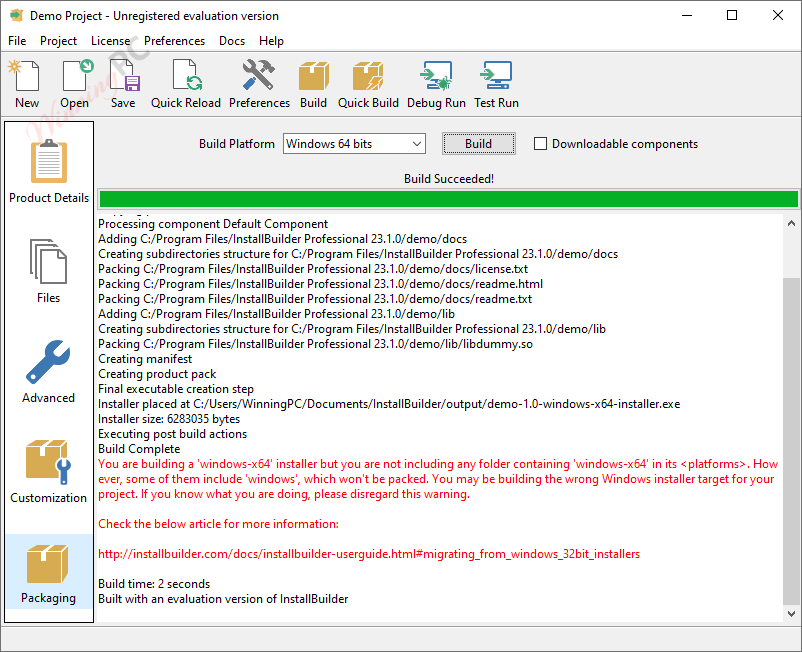
Task: Launch Test Run from toolbar
Action: [x=496, y=84]
